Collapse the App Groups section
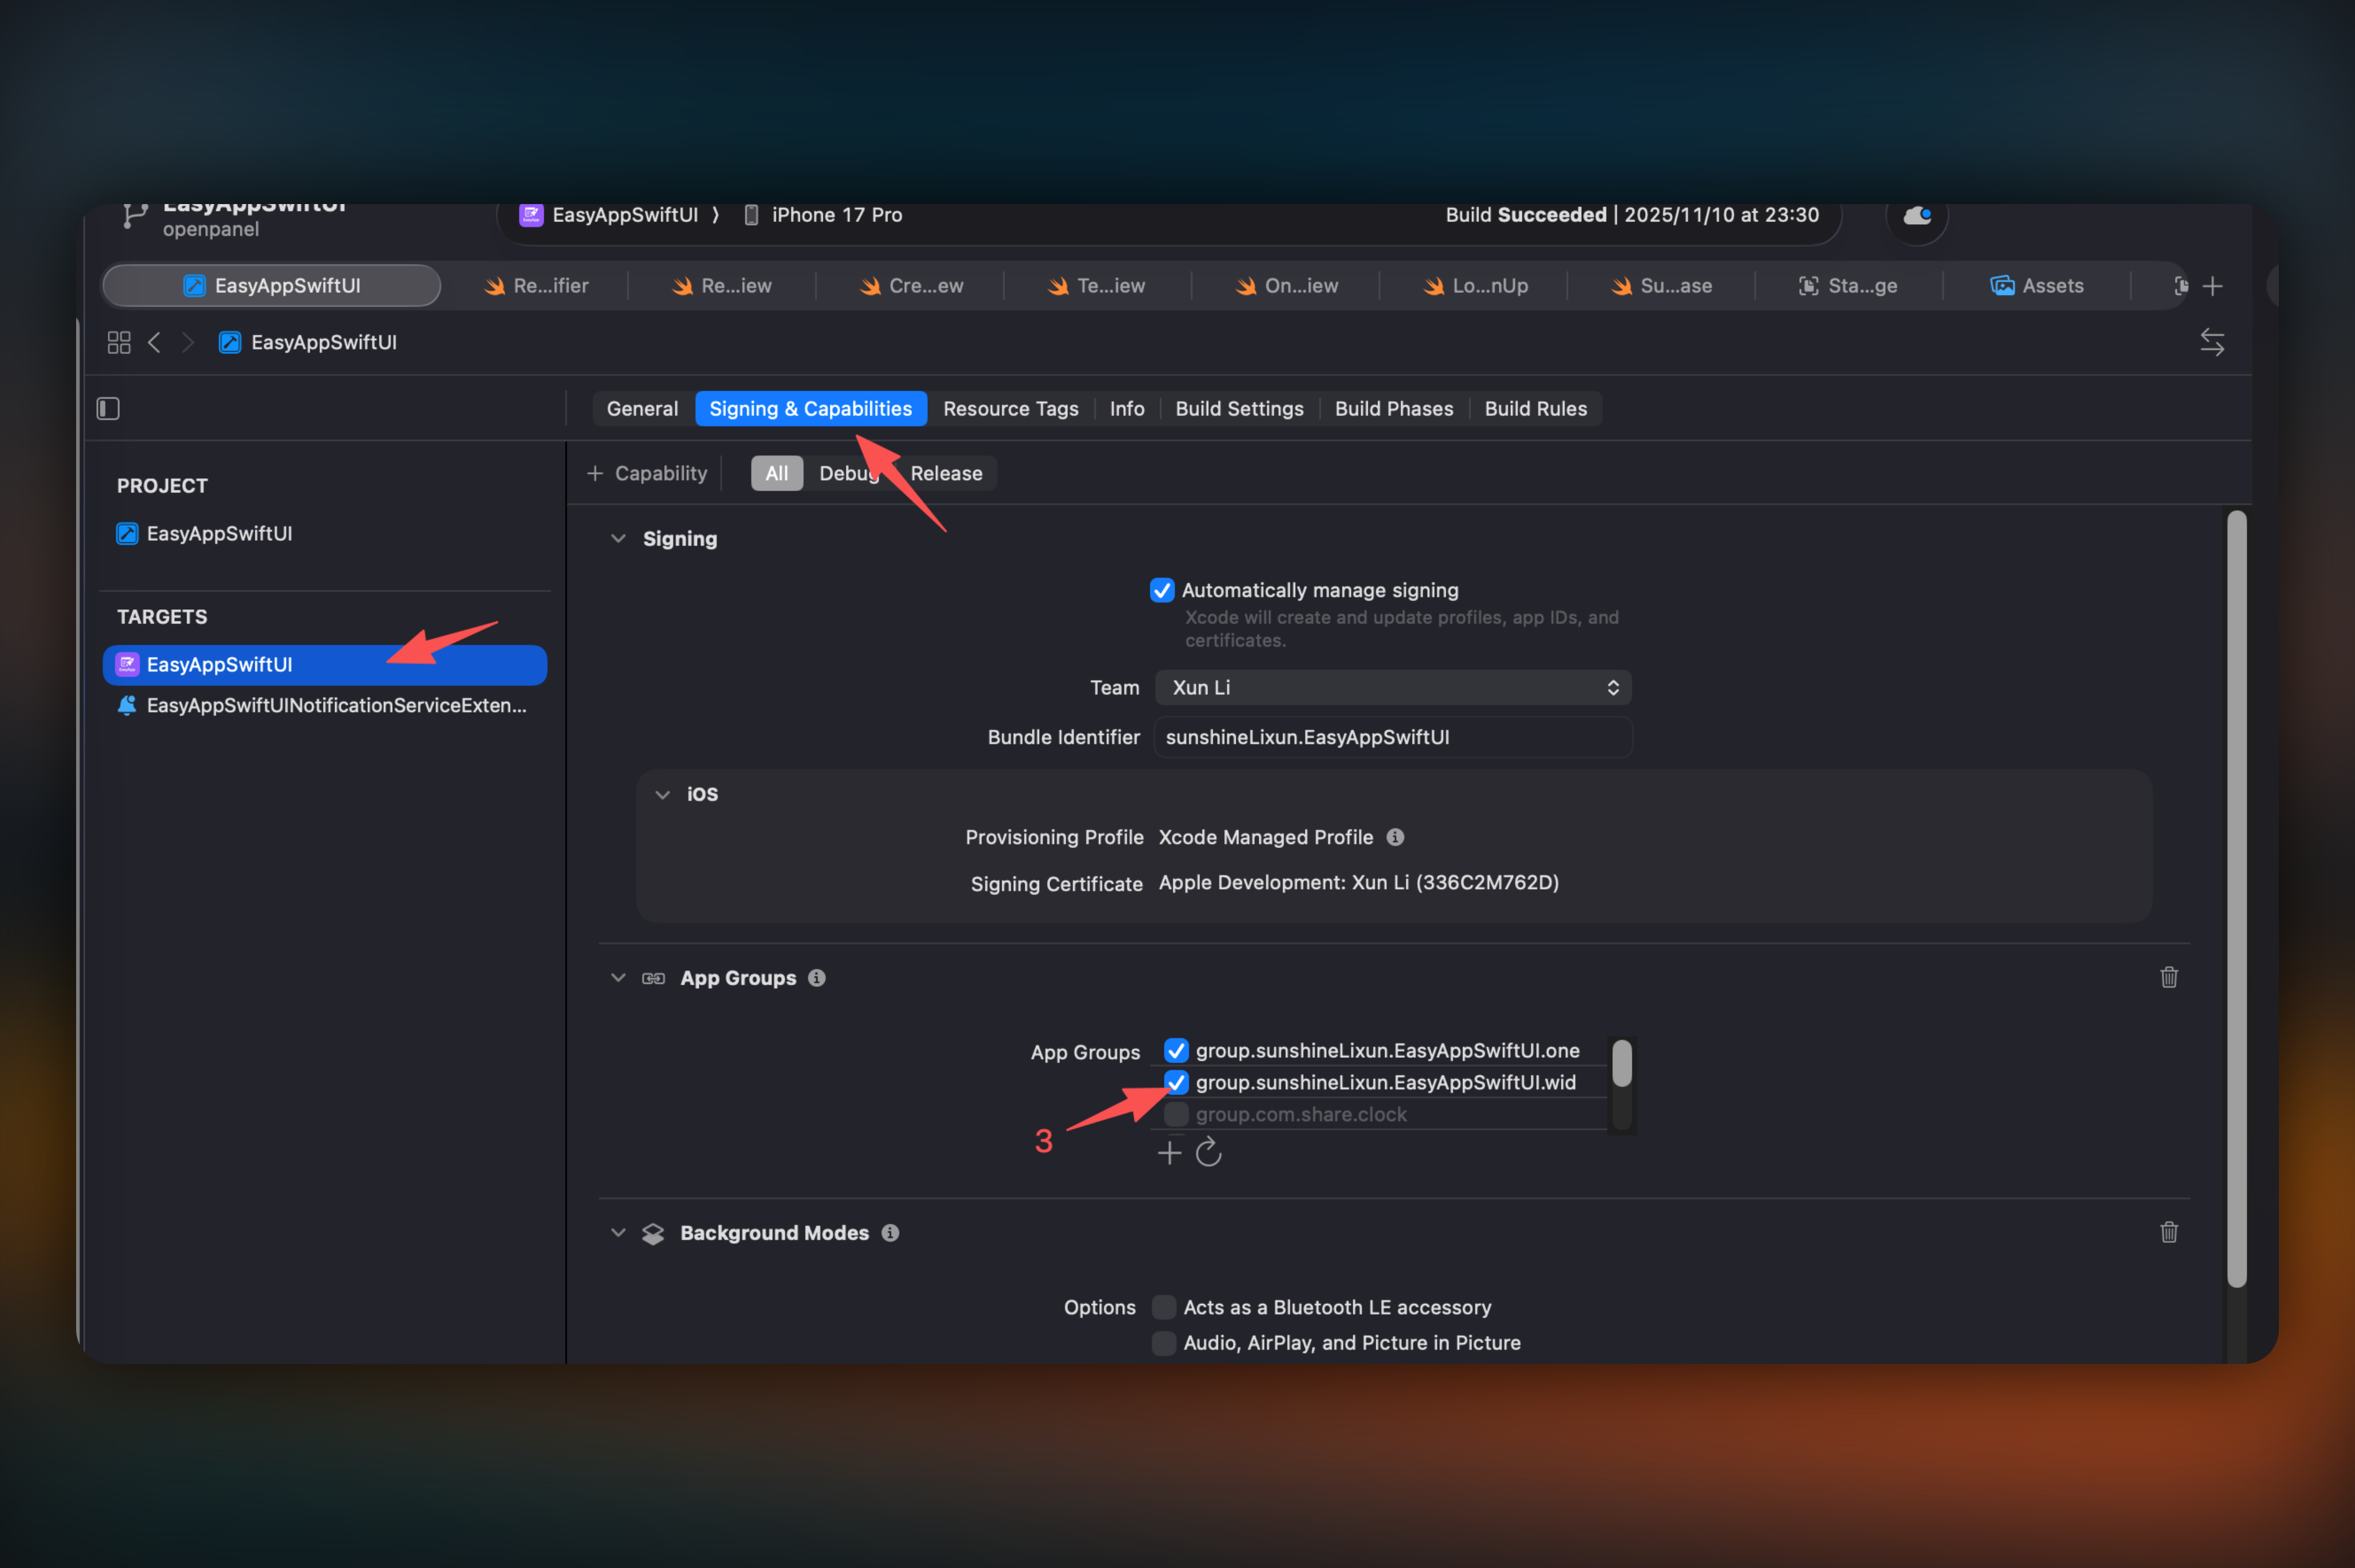This screenshot has height=1568, width=2355. [x=618, y=977]
